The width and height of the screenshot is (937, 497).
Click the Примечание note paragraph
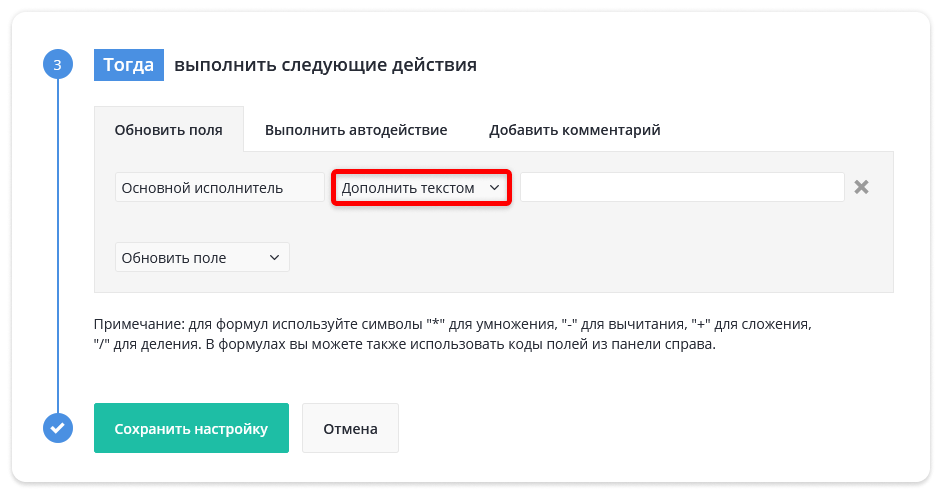pos(452,334)
